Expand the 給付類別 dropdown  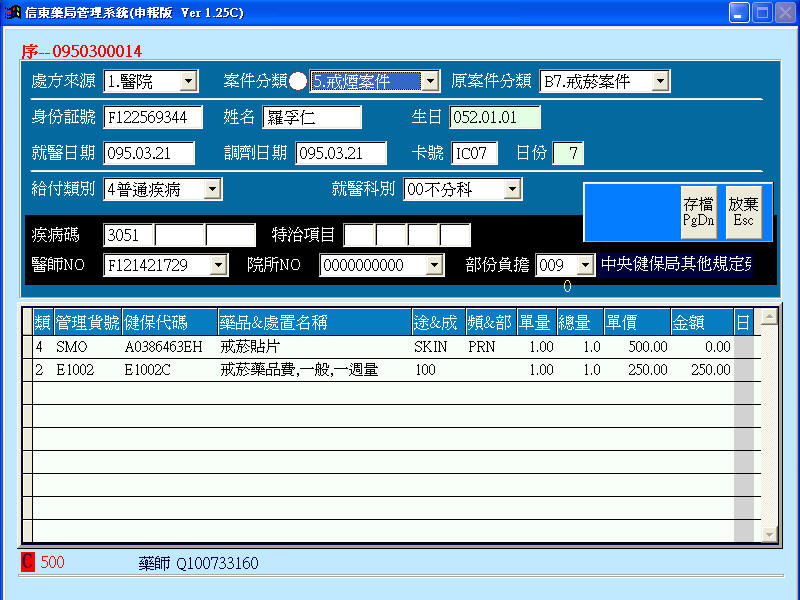tap(212, 189)
